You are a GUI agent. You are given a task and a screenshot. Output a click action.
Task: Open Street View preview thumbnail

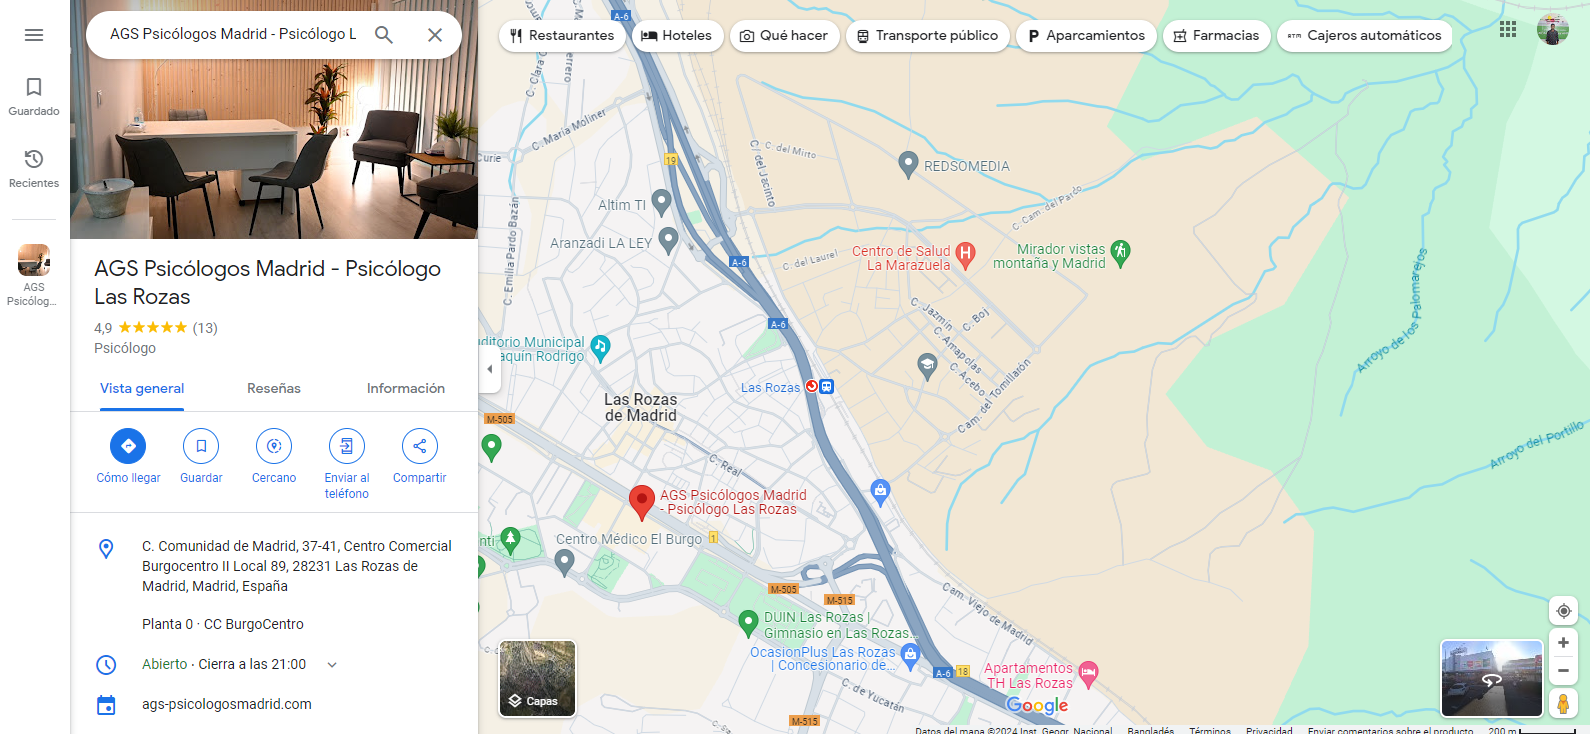tap(1492, 679)
